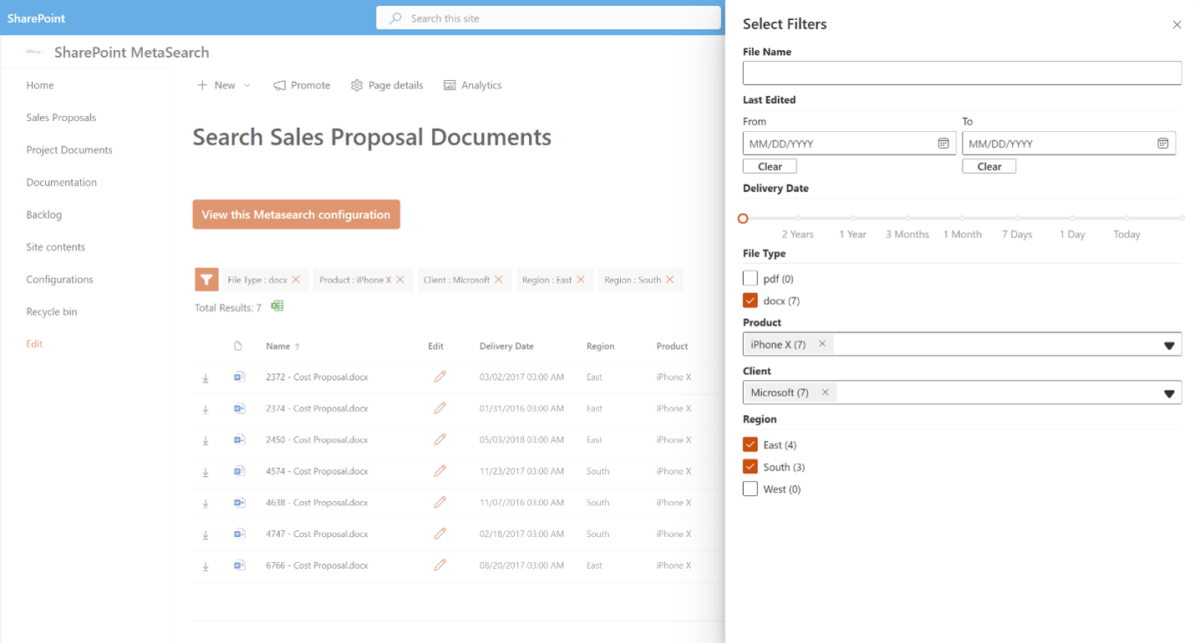
Task: Remove iPhone X tag in Product field
Action: (x=822, y=344)
